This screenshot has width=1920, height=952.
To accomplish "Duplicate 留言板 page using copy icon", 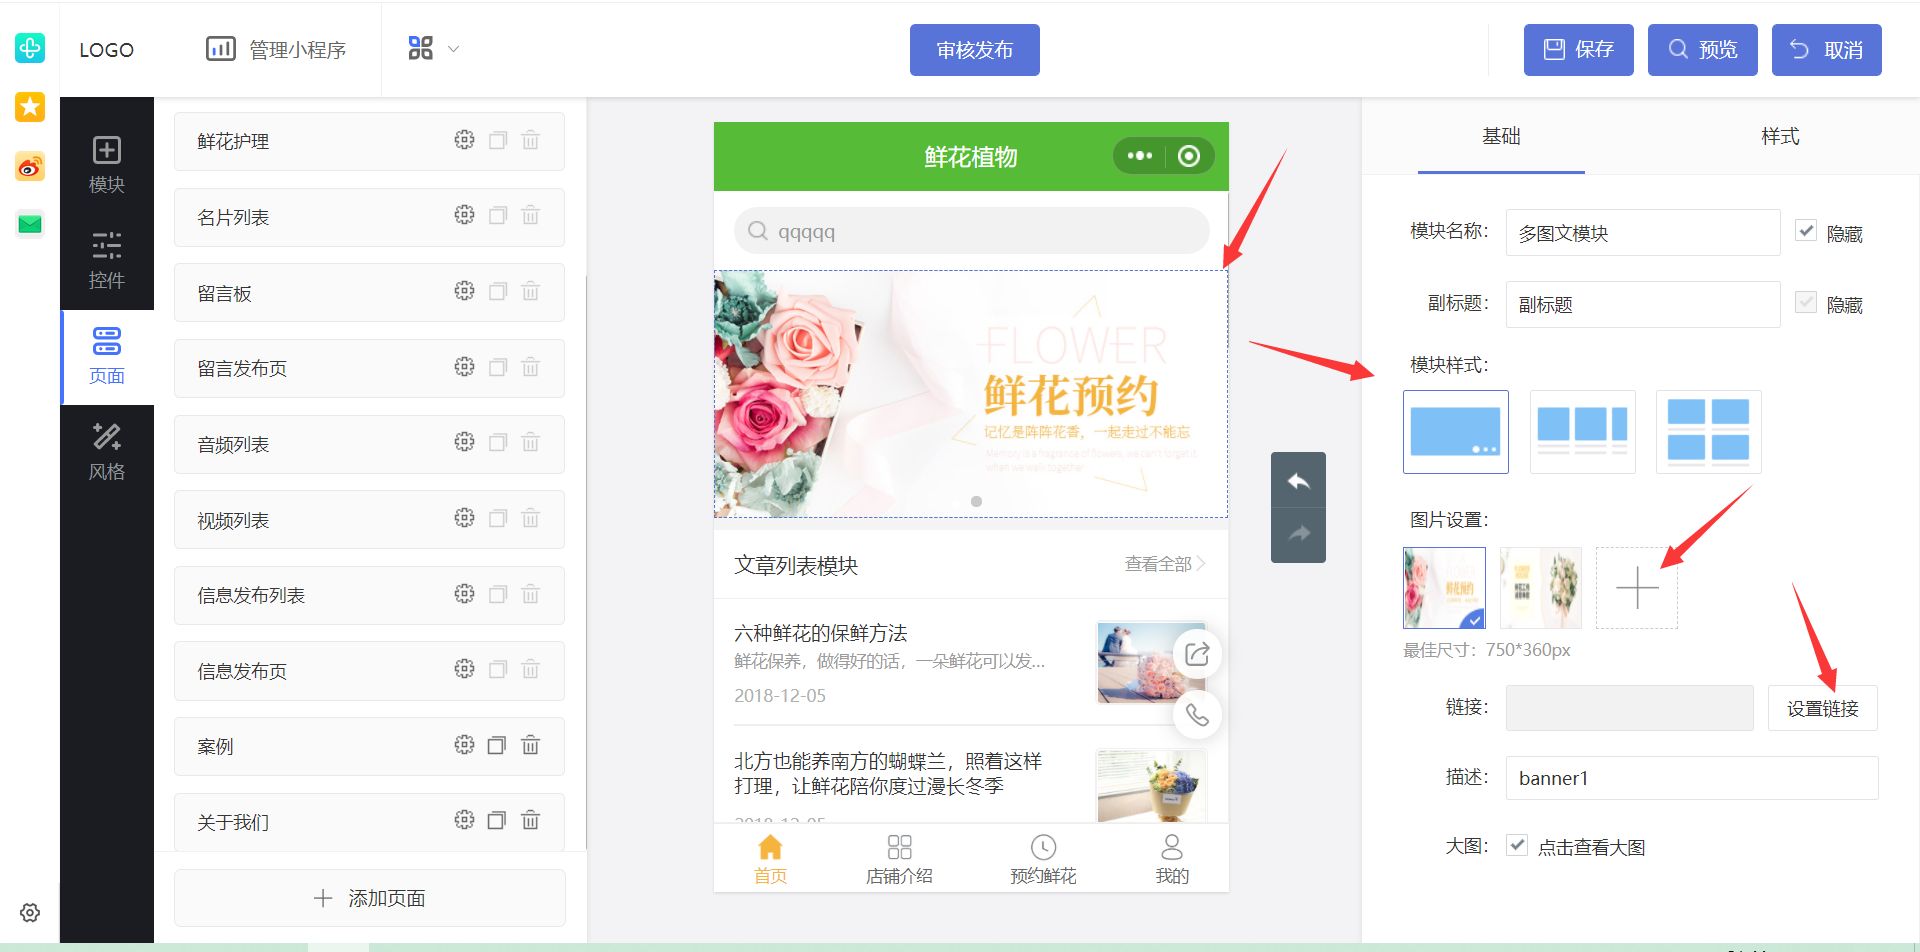I will [497, 290].
